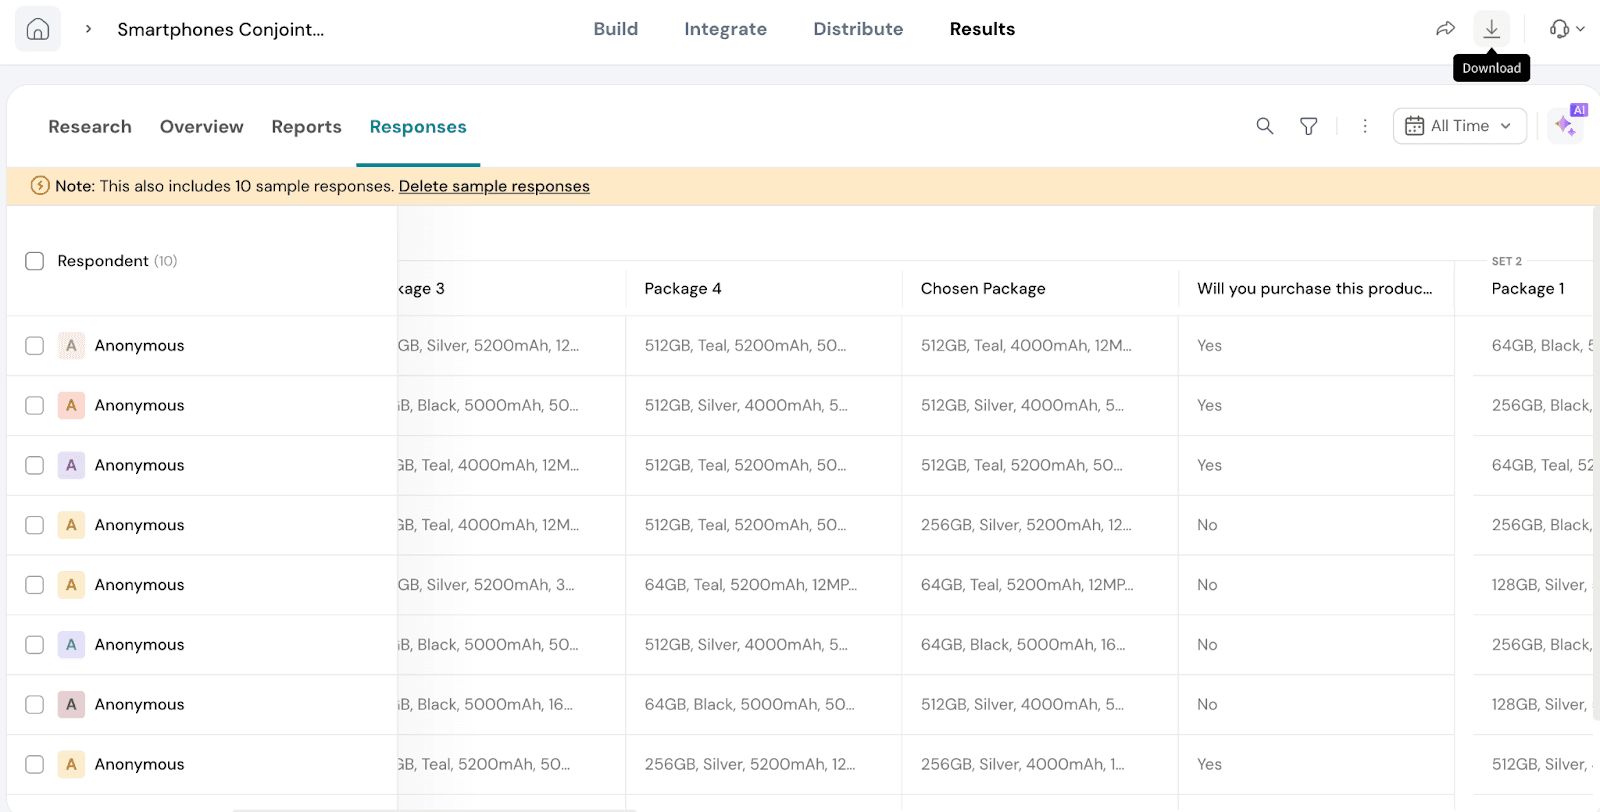Click the Smartphones Conjoint survey title
This screenshot has height=812, width=1600.
click(221, 29)
